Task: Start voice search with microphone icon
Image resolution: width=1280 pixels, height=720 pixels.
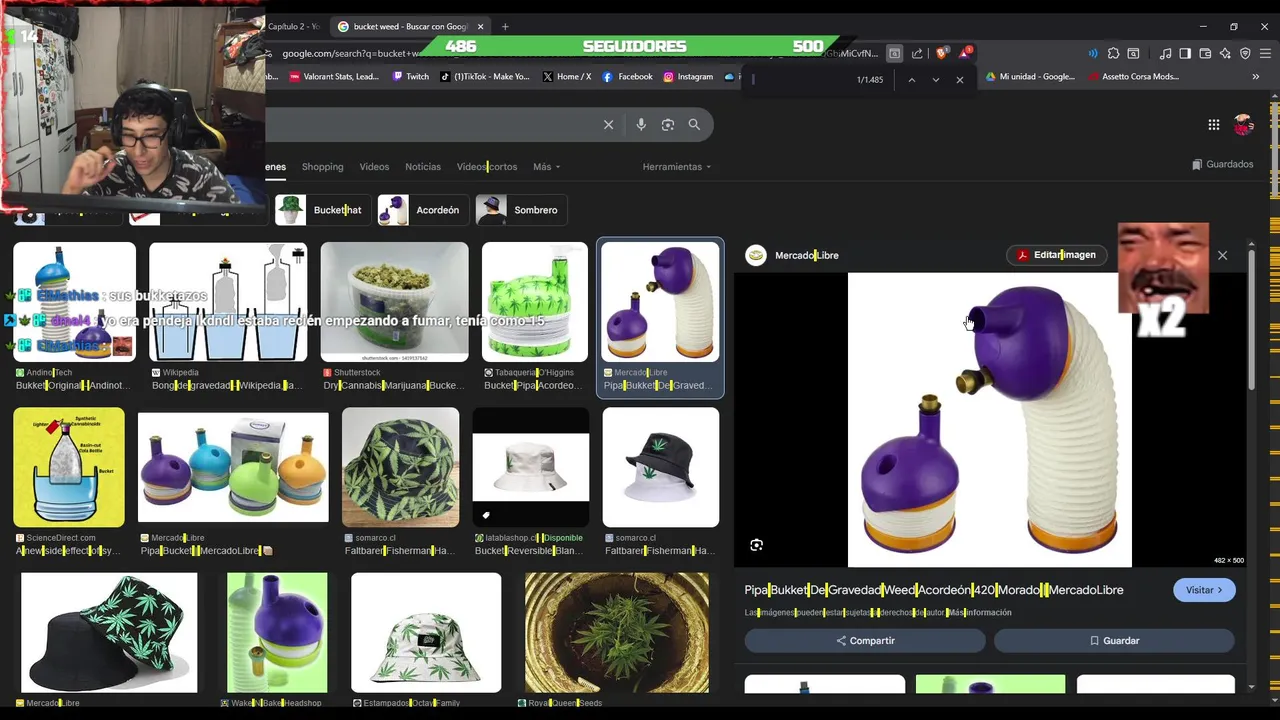Action: pos(641,124)
